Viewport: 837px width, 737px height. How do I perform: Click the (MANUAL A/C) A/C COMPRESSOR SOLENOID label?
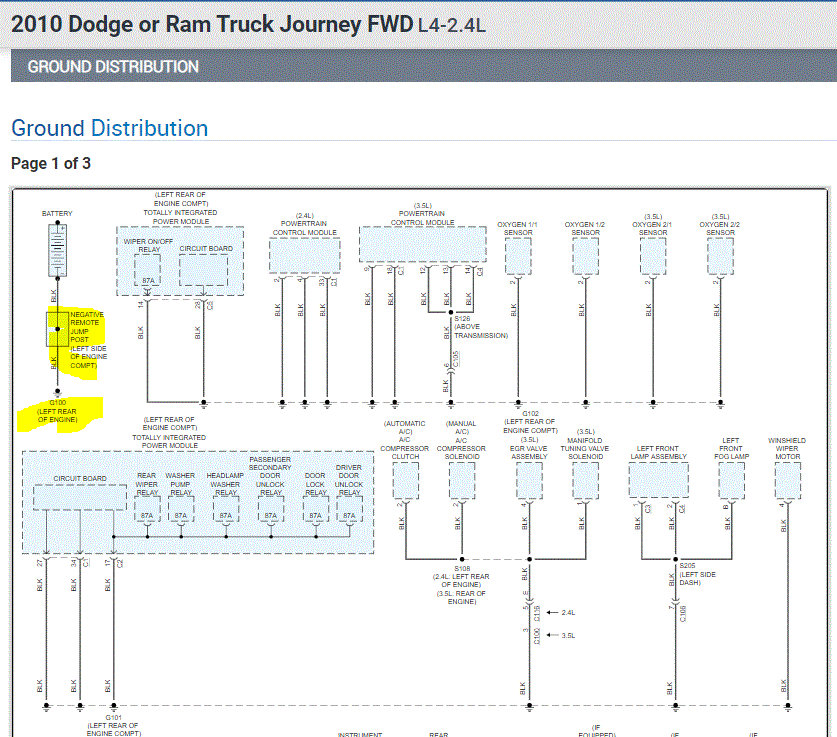[461, 440]
